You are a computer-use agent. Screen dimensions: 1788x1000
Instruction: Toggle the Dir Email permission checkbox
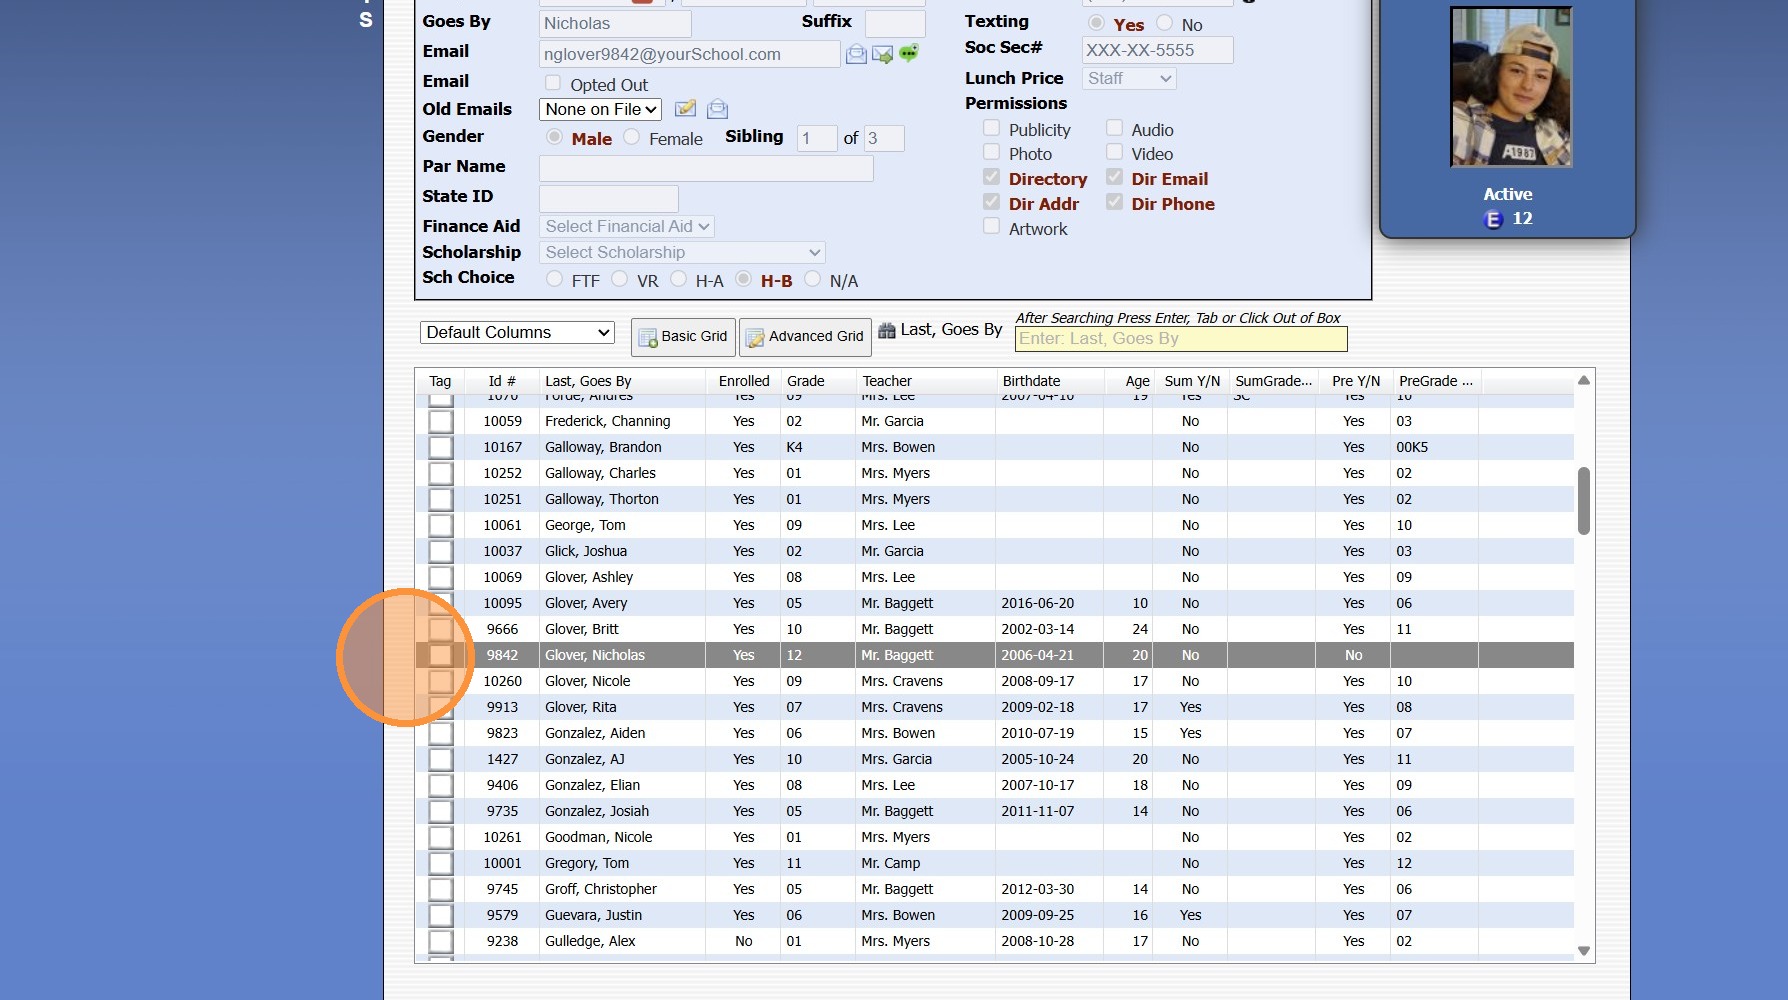pyautogui.click(x=1114, y=177)
